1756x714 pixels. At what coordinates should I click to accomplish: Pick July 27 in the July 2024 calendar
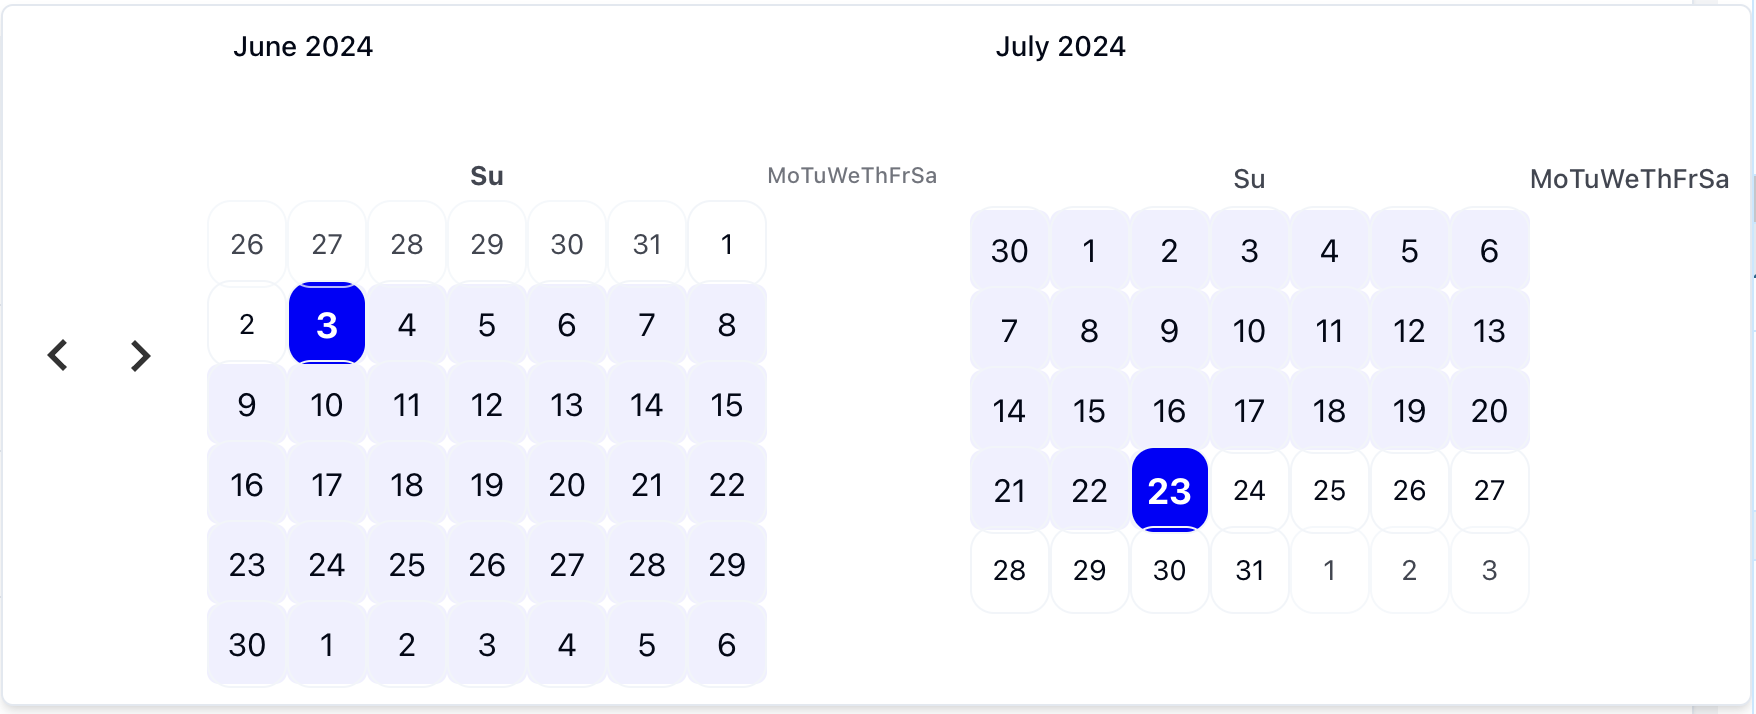[1489, 490]
